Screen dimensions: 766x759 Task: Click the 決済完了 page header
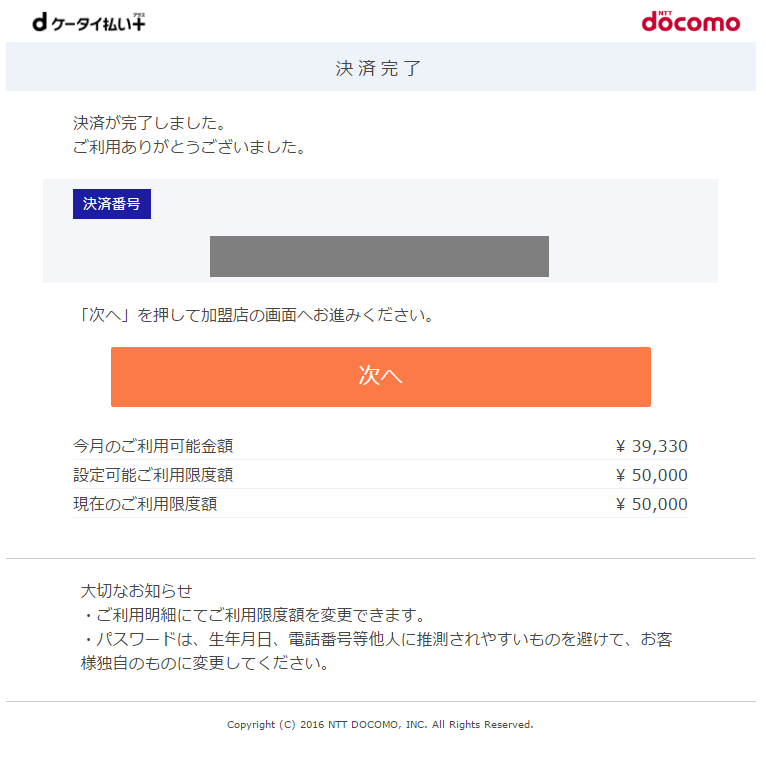379,68
